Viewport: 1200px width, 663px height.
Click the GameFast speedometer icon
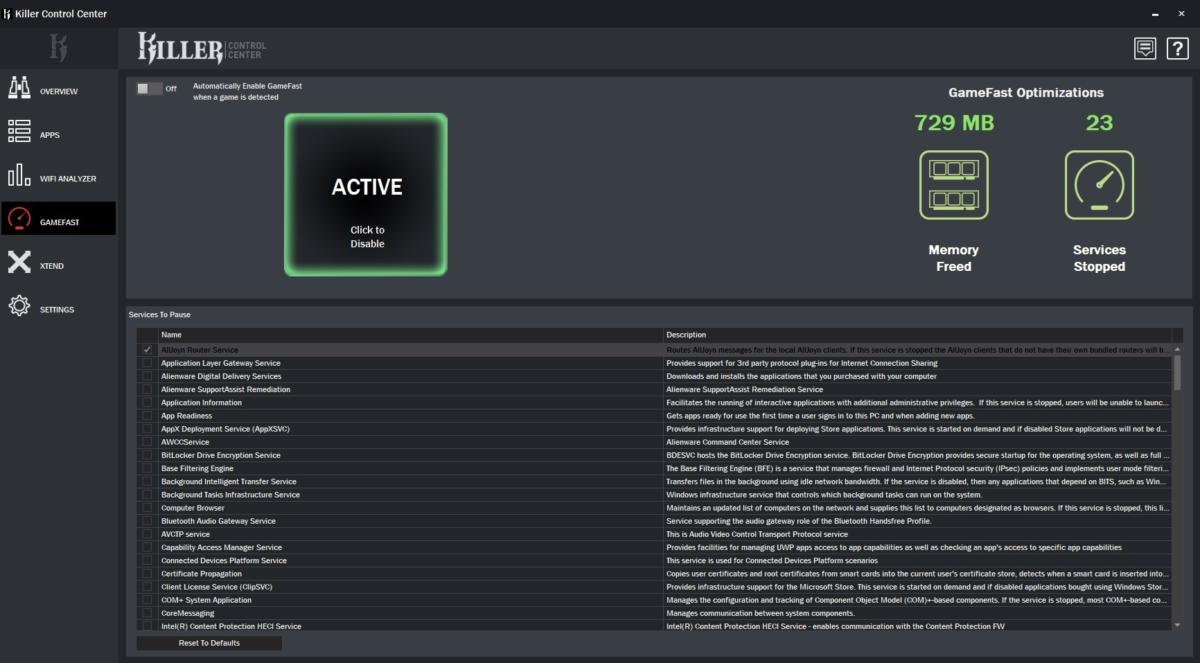(x=19, y=219)
